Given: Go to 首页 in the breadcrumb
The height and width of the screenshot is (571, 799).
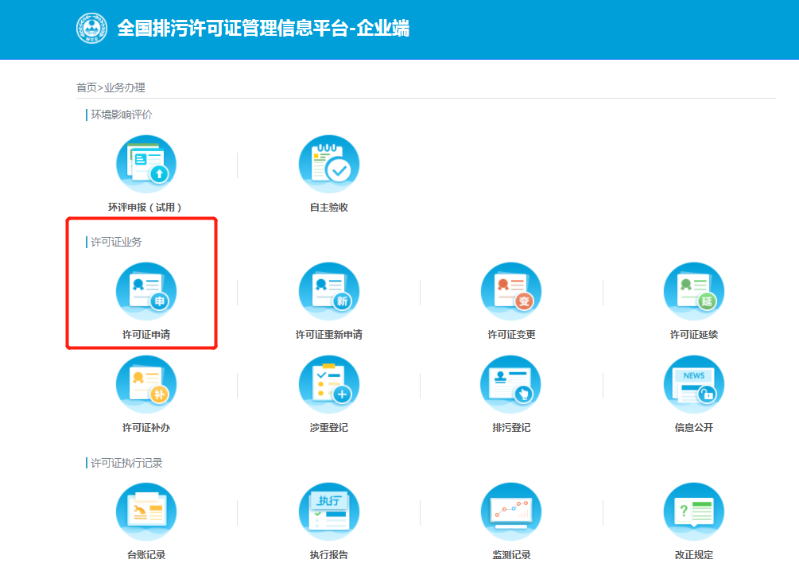Looking at the screenshot, I should click(86, 88).
